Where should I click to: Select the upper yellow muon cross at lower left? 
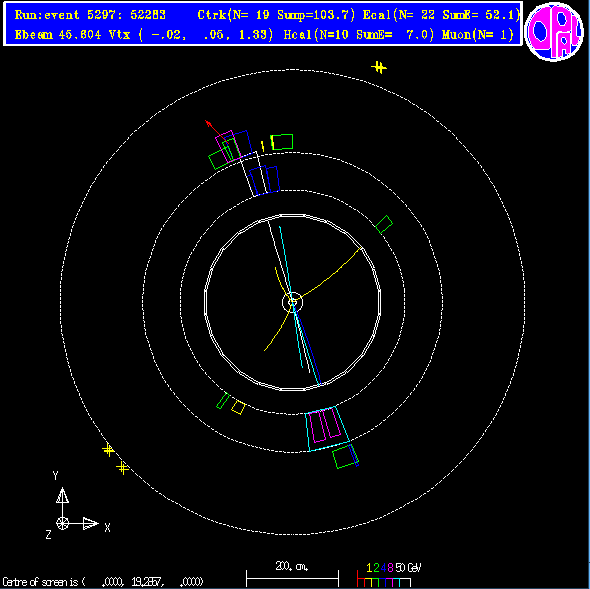[108, 450]
